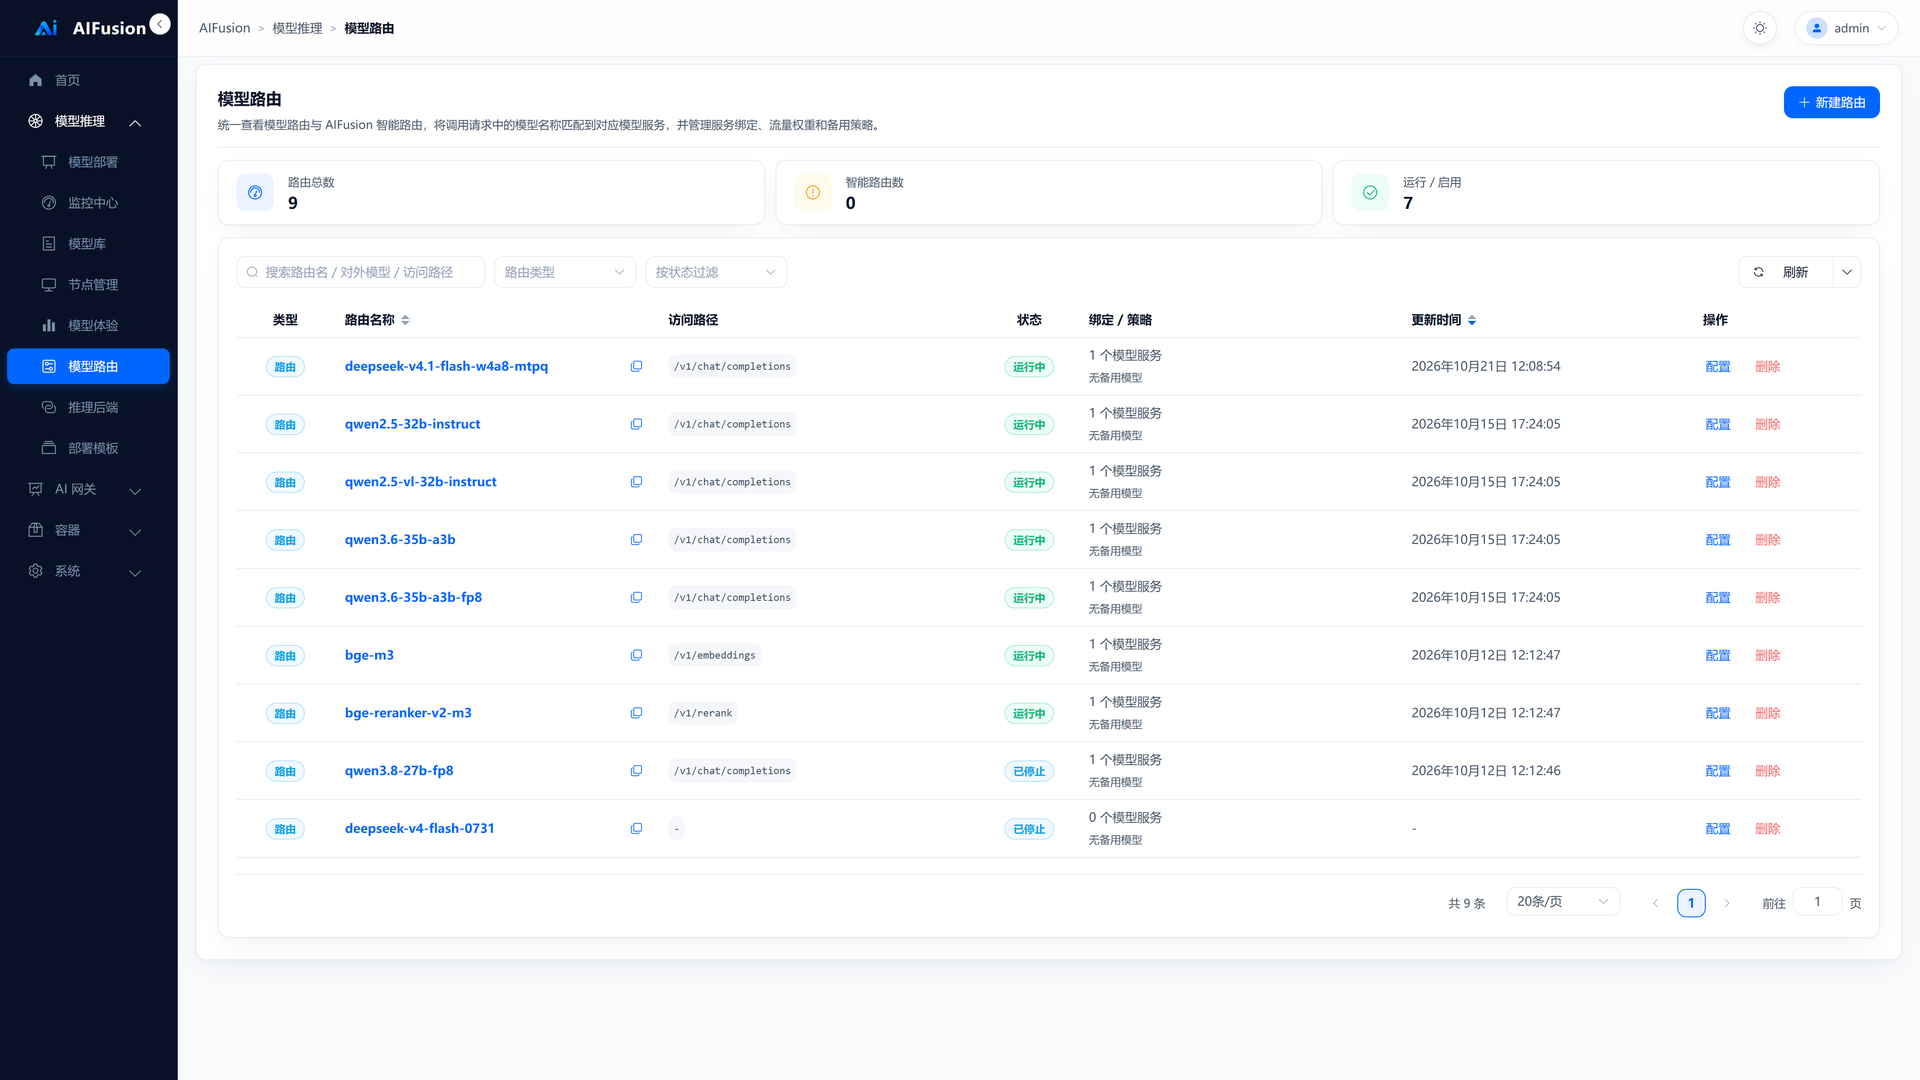1920x1080 pixels.
Task: Copy the qwen3.6-35b-a3b-fp8 route name
Action: click(636, 598)
